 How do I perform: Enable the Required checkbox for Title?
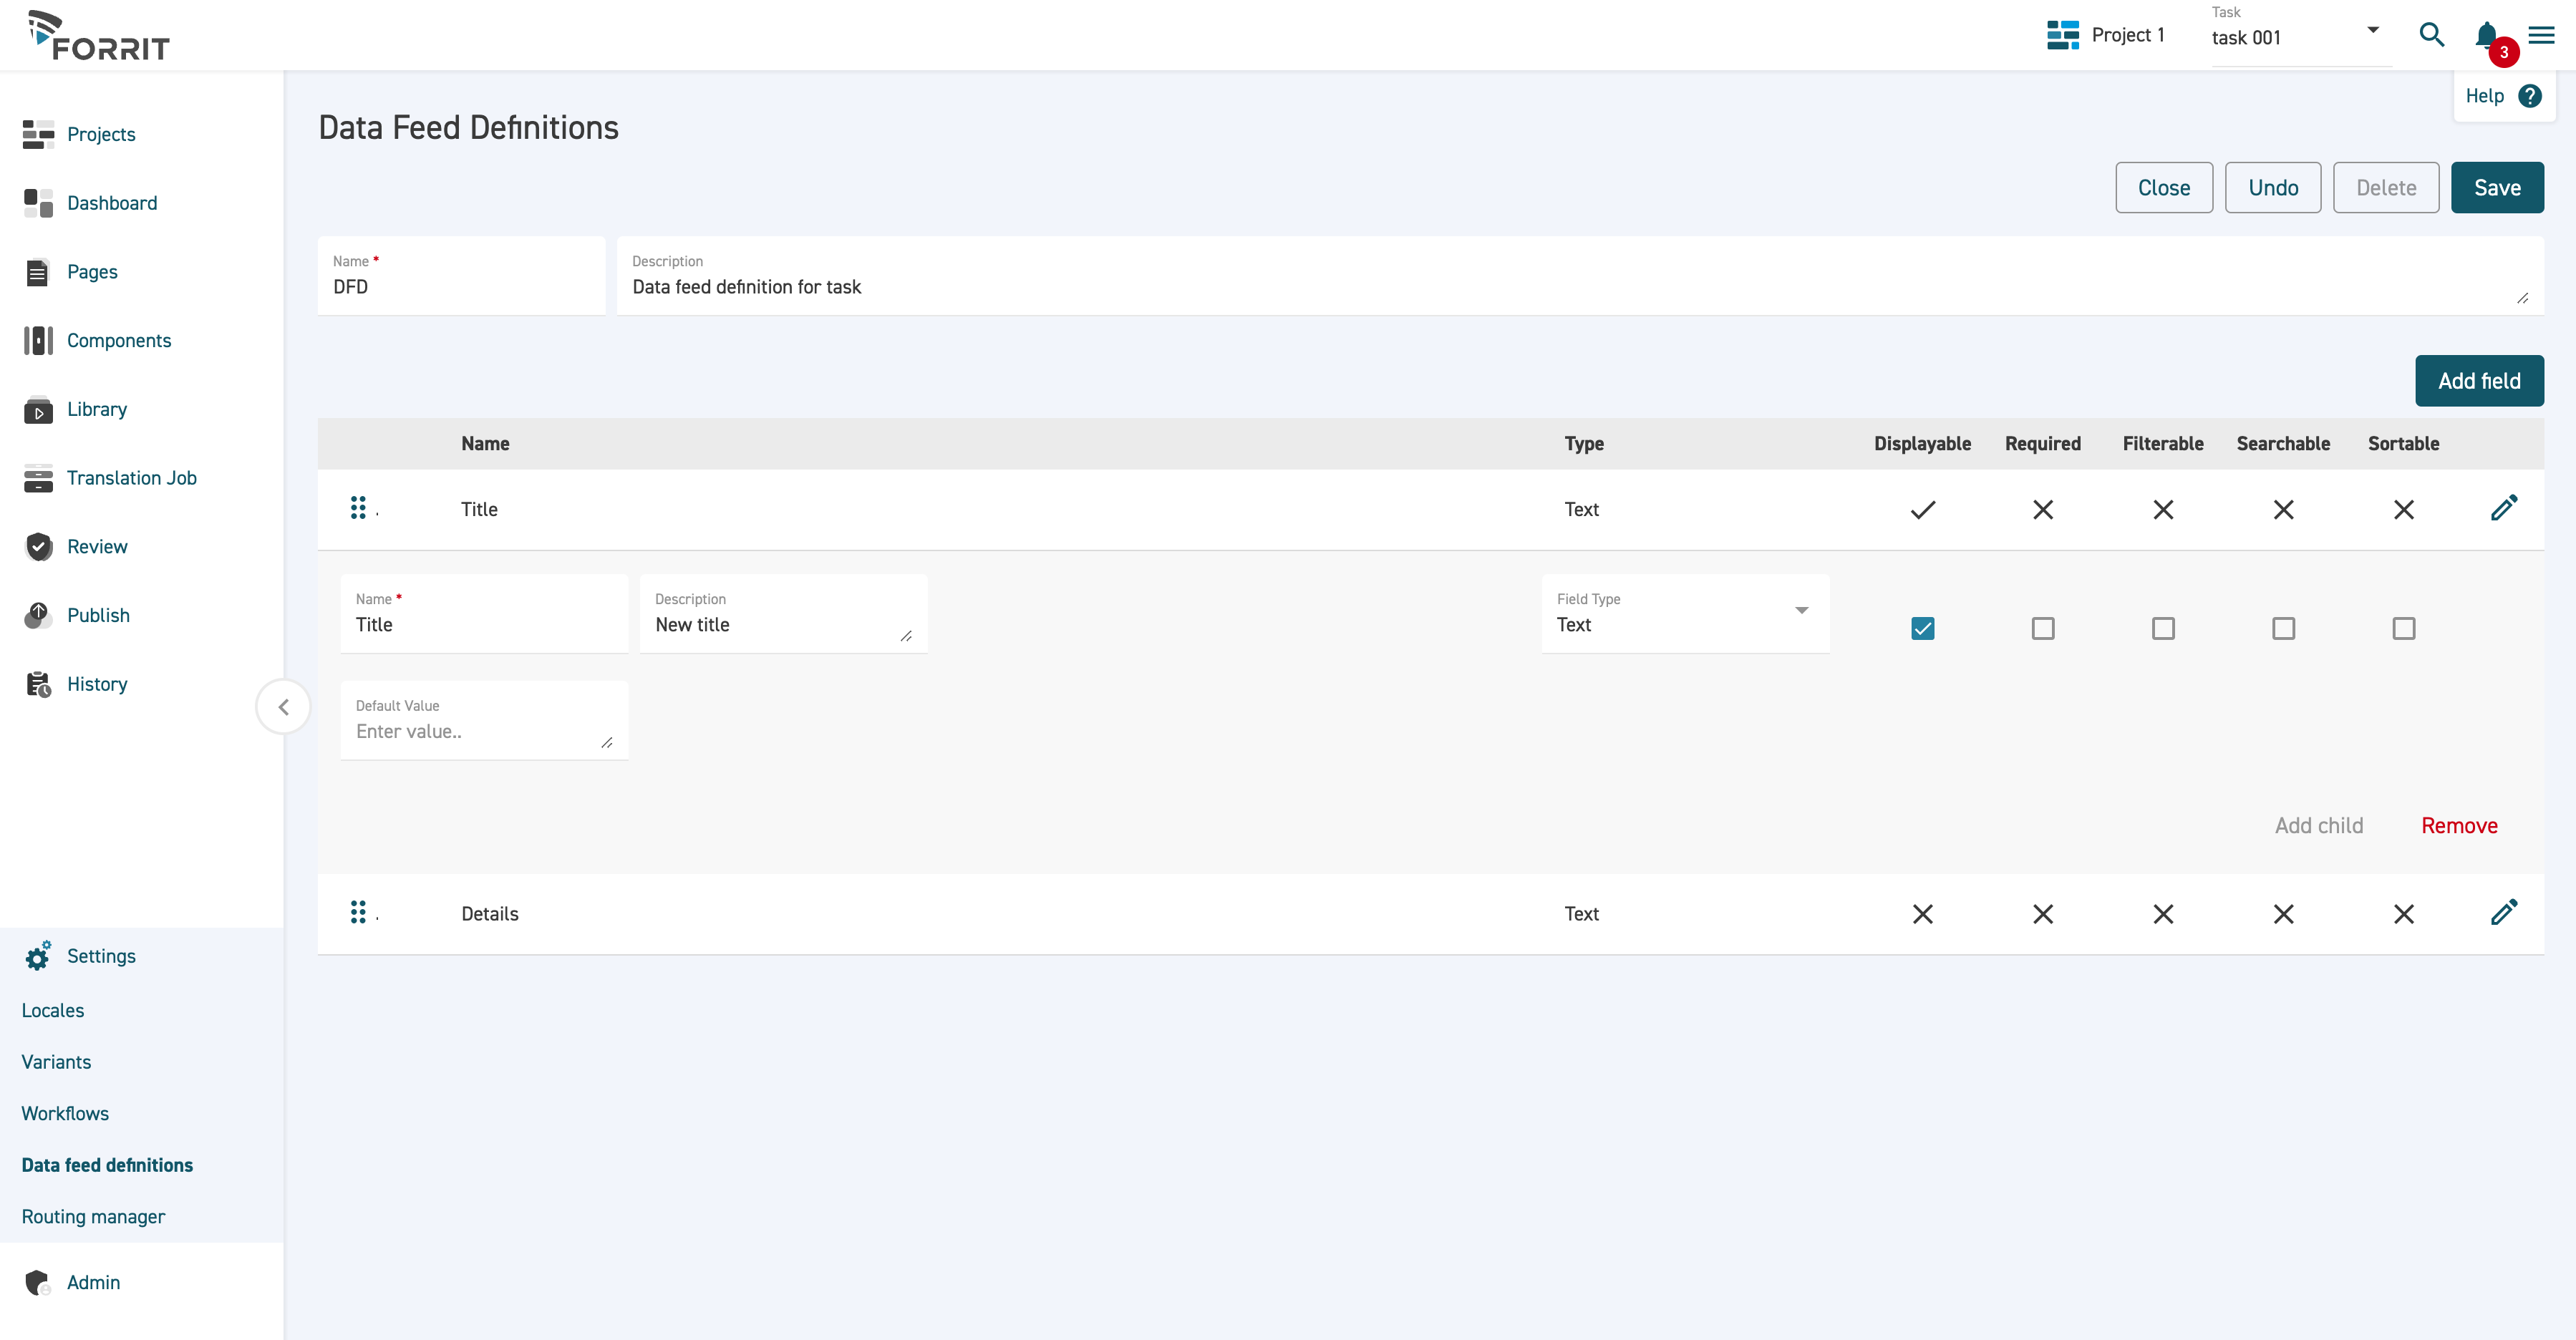click(2043, 628)
